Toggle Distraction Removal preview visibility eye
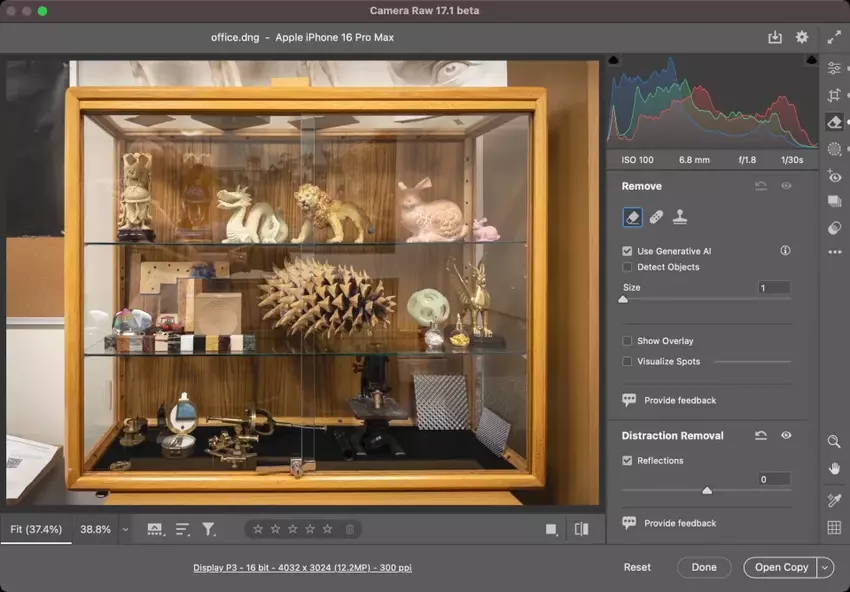Screen dimensions: 850x592 click(786, 436)
